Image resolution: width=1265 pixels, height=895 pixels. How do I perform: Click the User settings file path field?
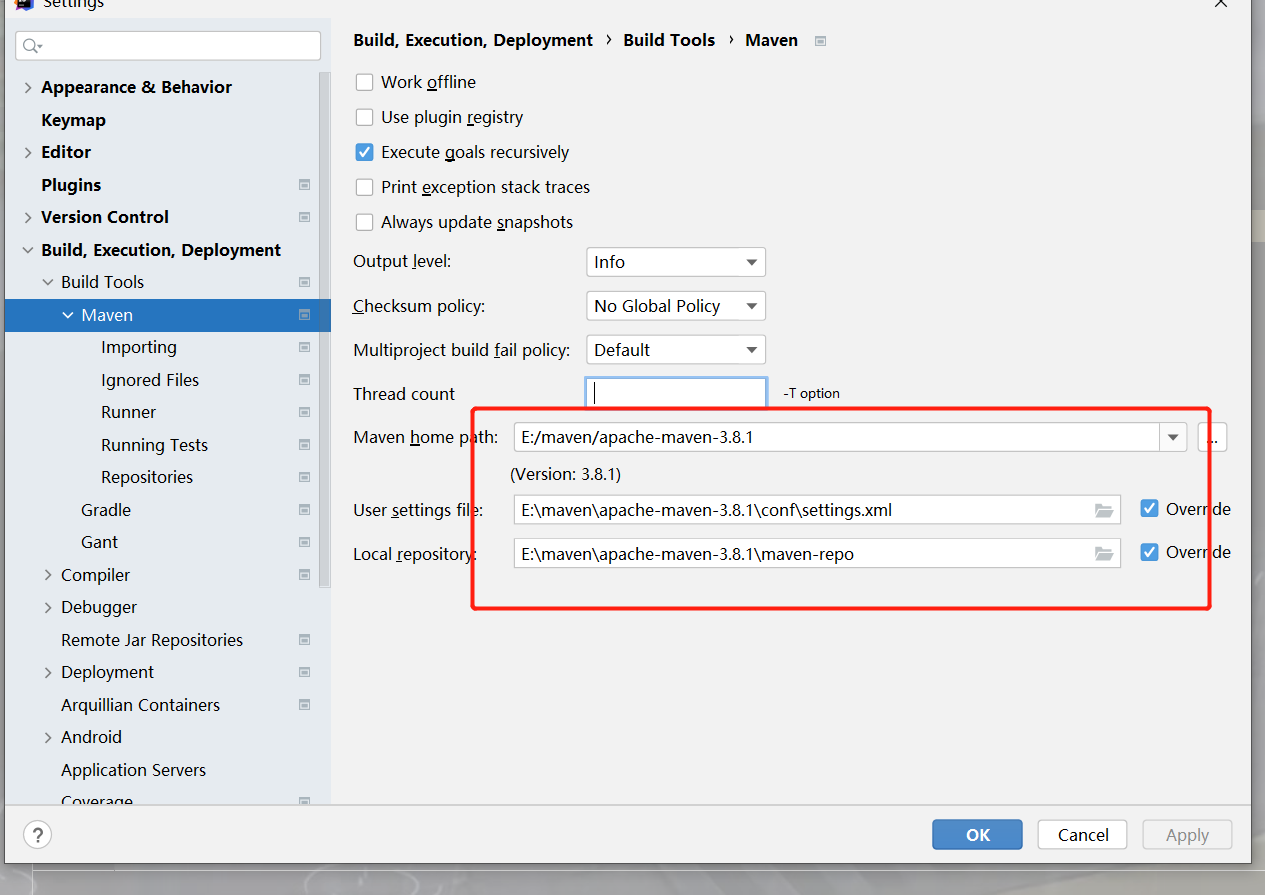817,510
